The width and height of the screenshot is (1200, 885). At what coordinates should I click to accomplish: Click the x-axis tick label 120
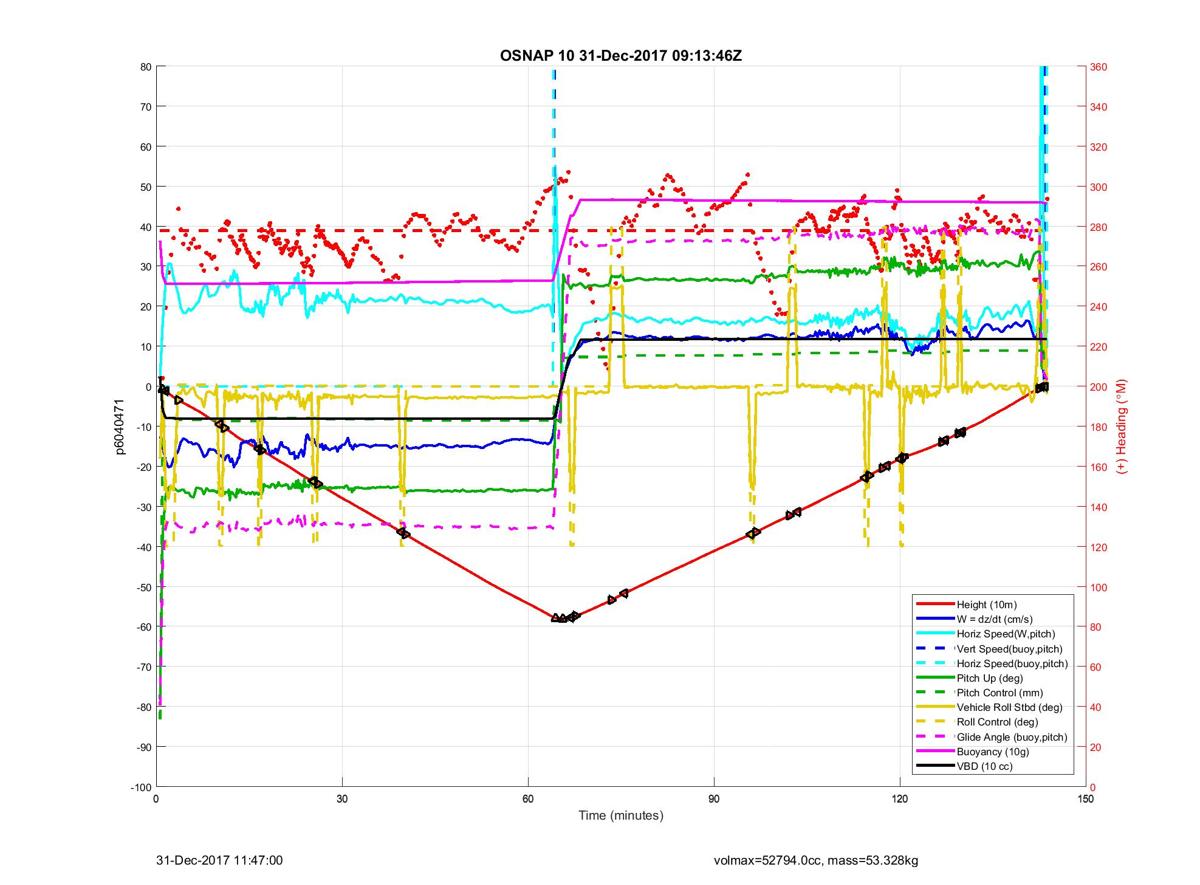(x=900, y=799)
